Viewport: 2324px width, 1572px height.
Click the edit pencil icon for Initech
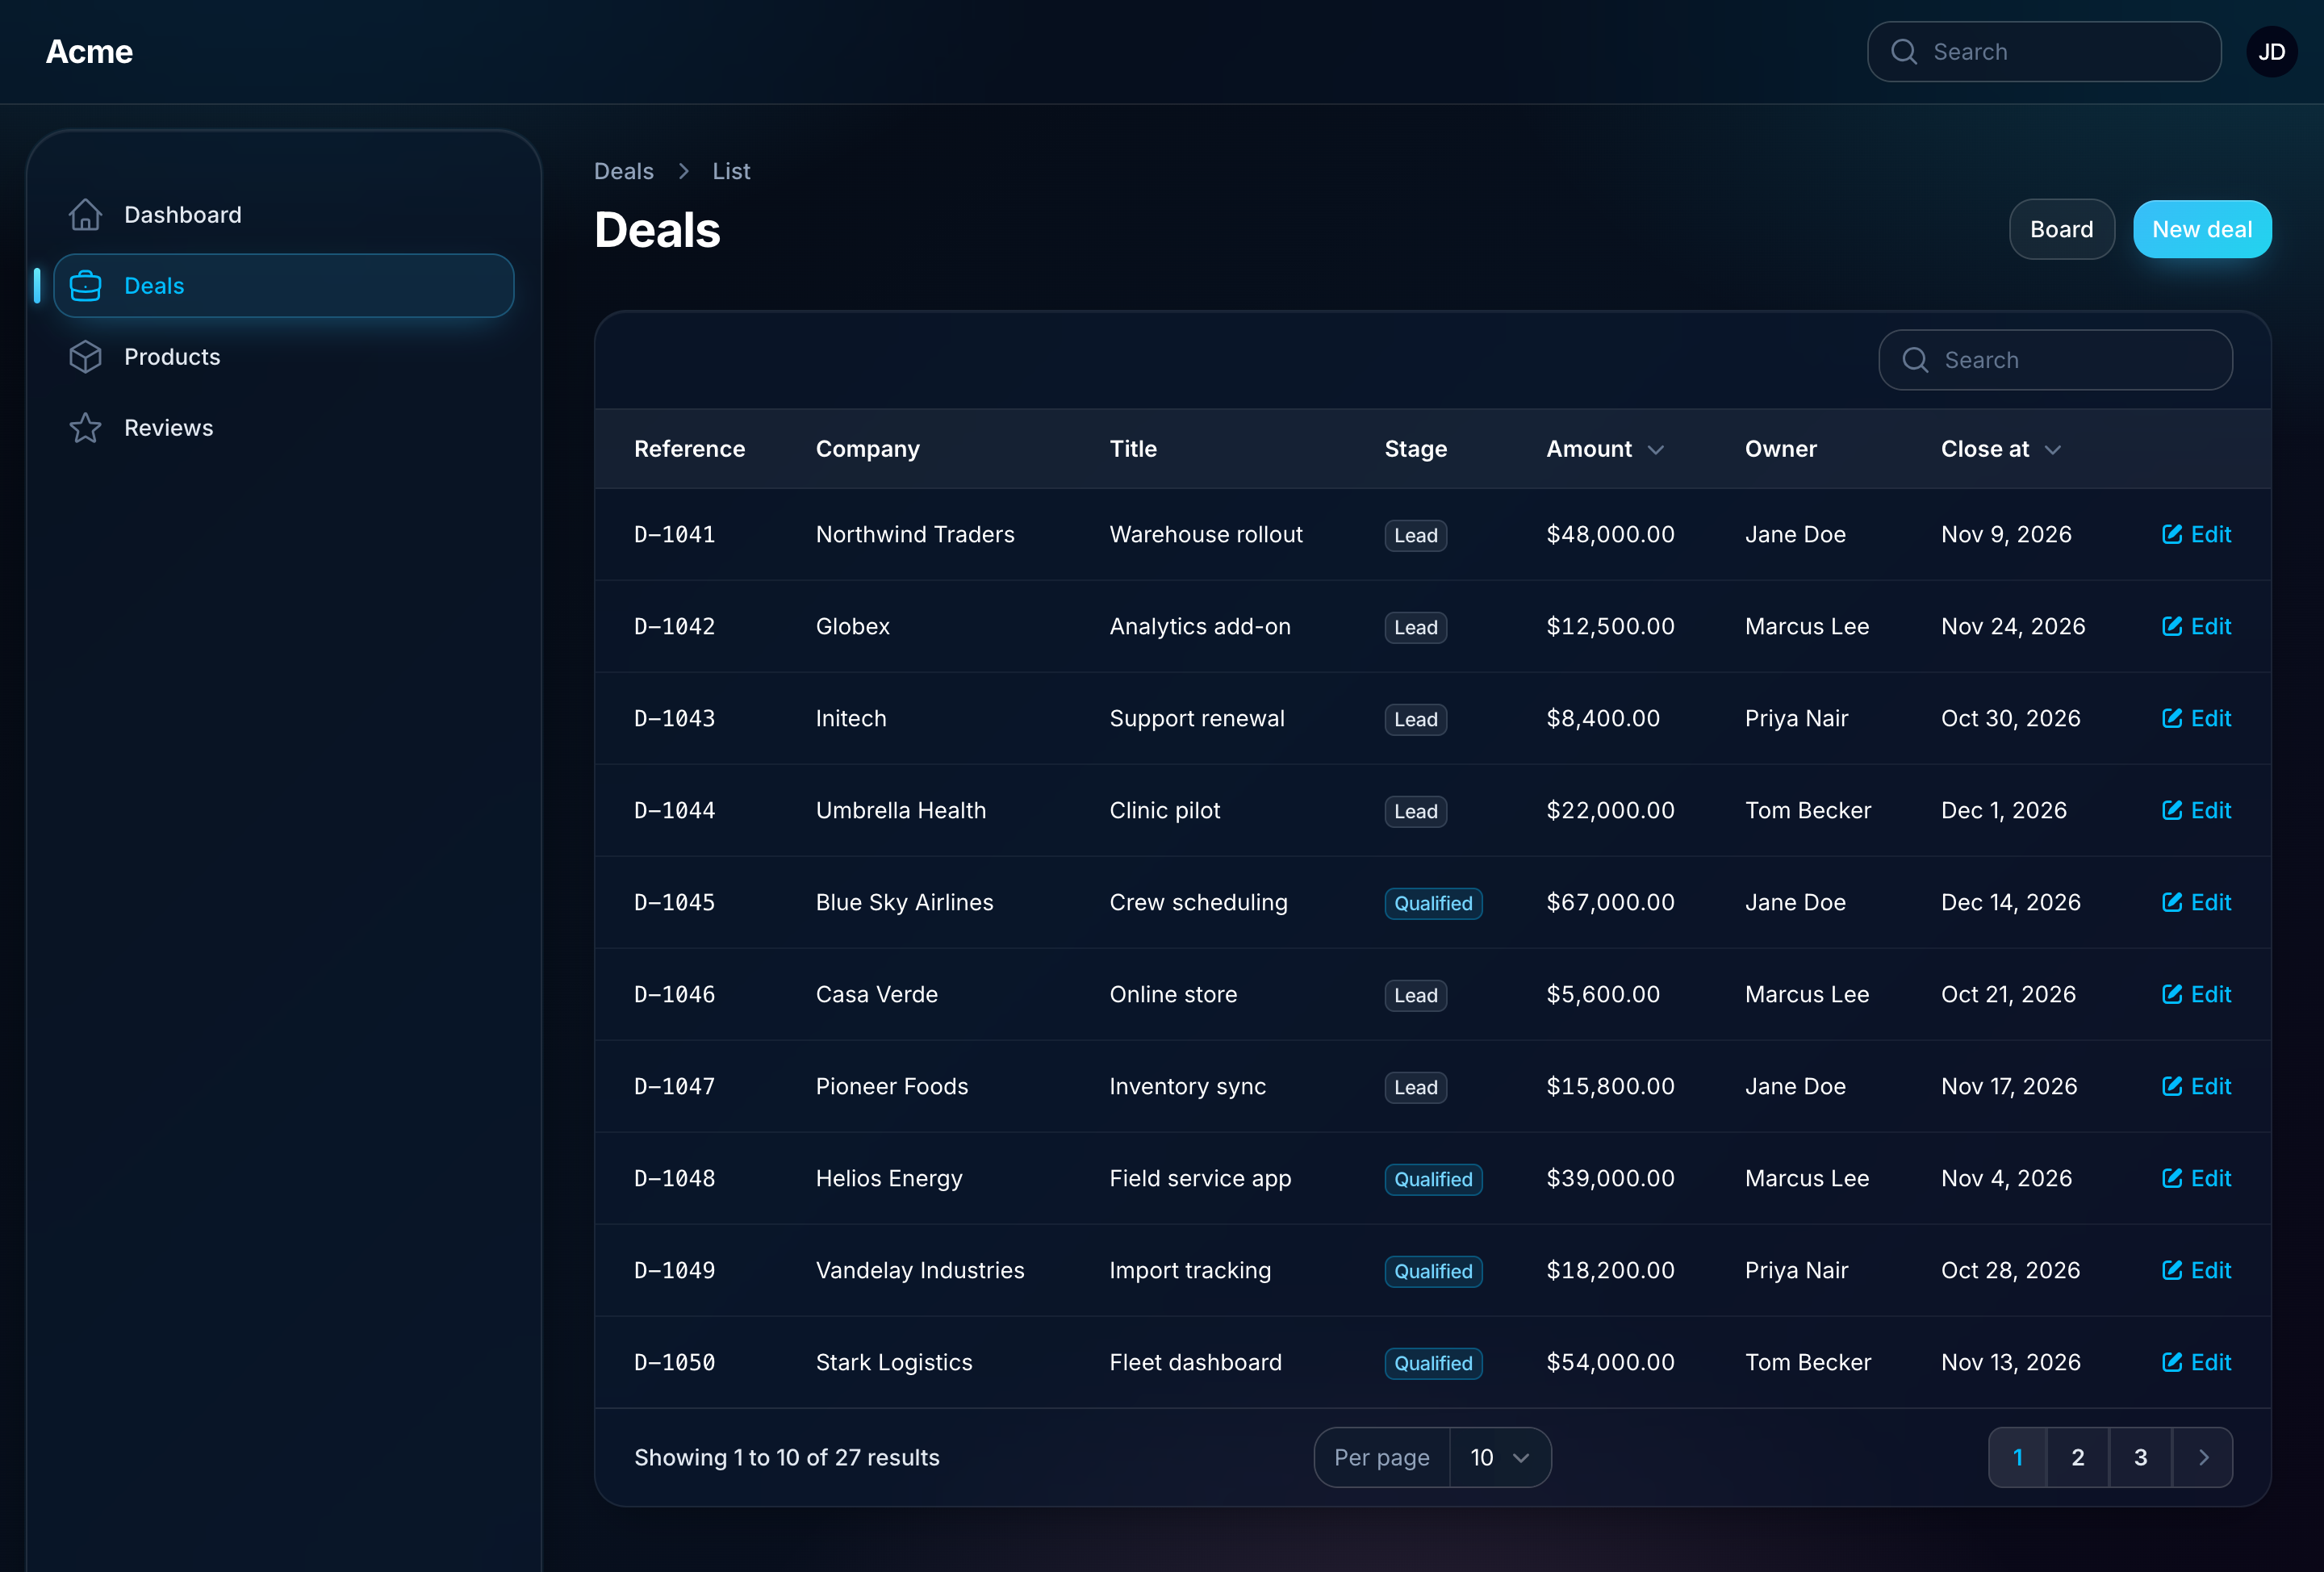coord(2172,718)
